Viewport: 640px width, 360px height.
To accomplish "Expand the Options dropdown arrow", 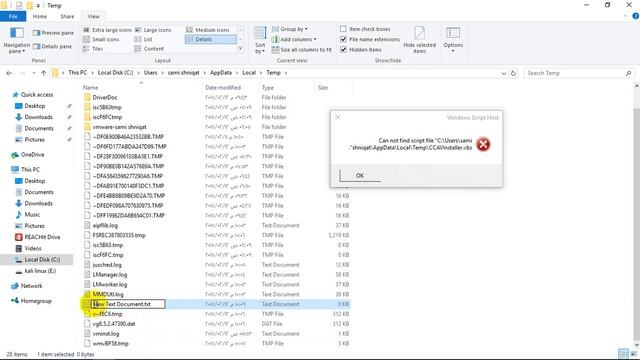I will pyautogui.click(x=453, y=51).
